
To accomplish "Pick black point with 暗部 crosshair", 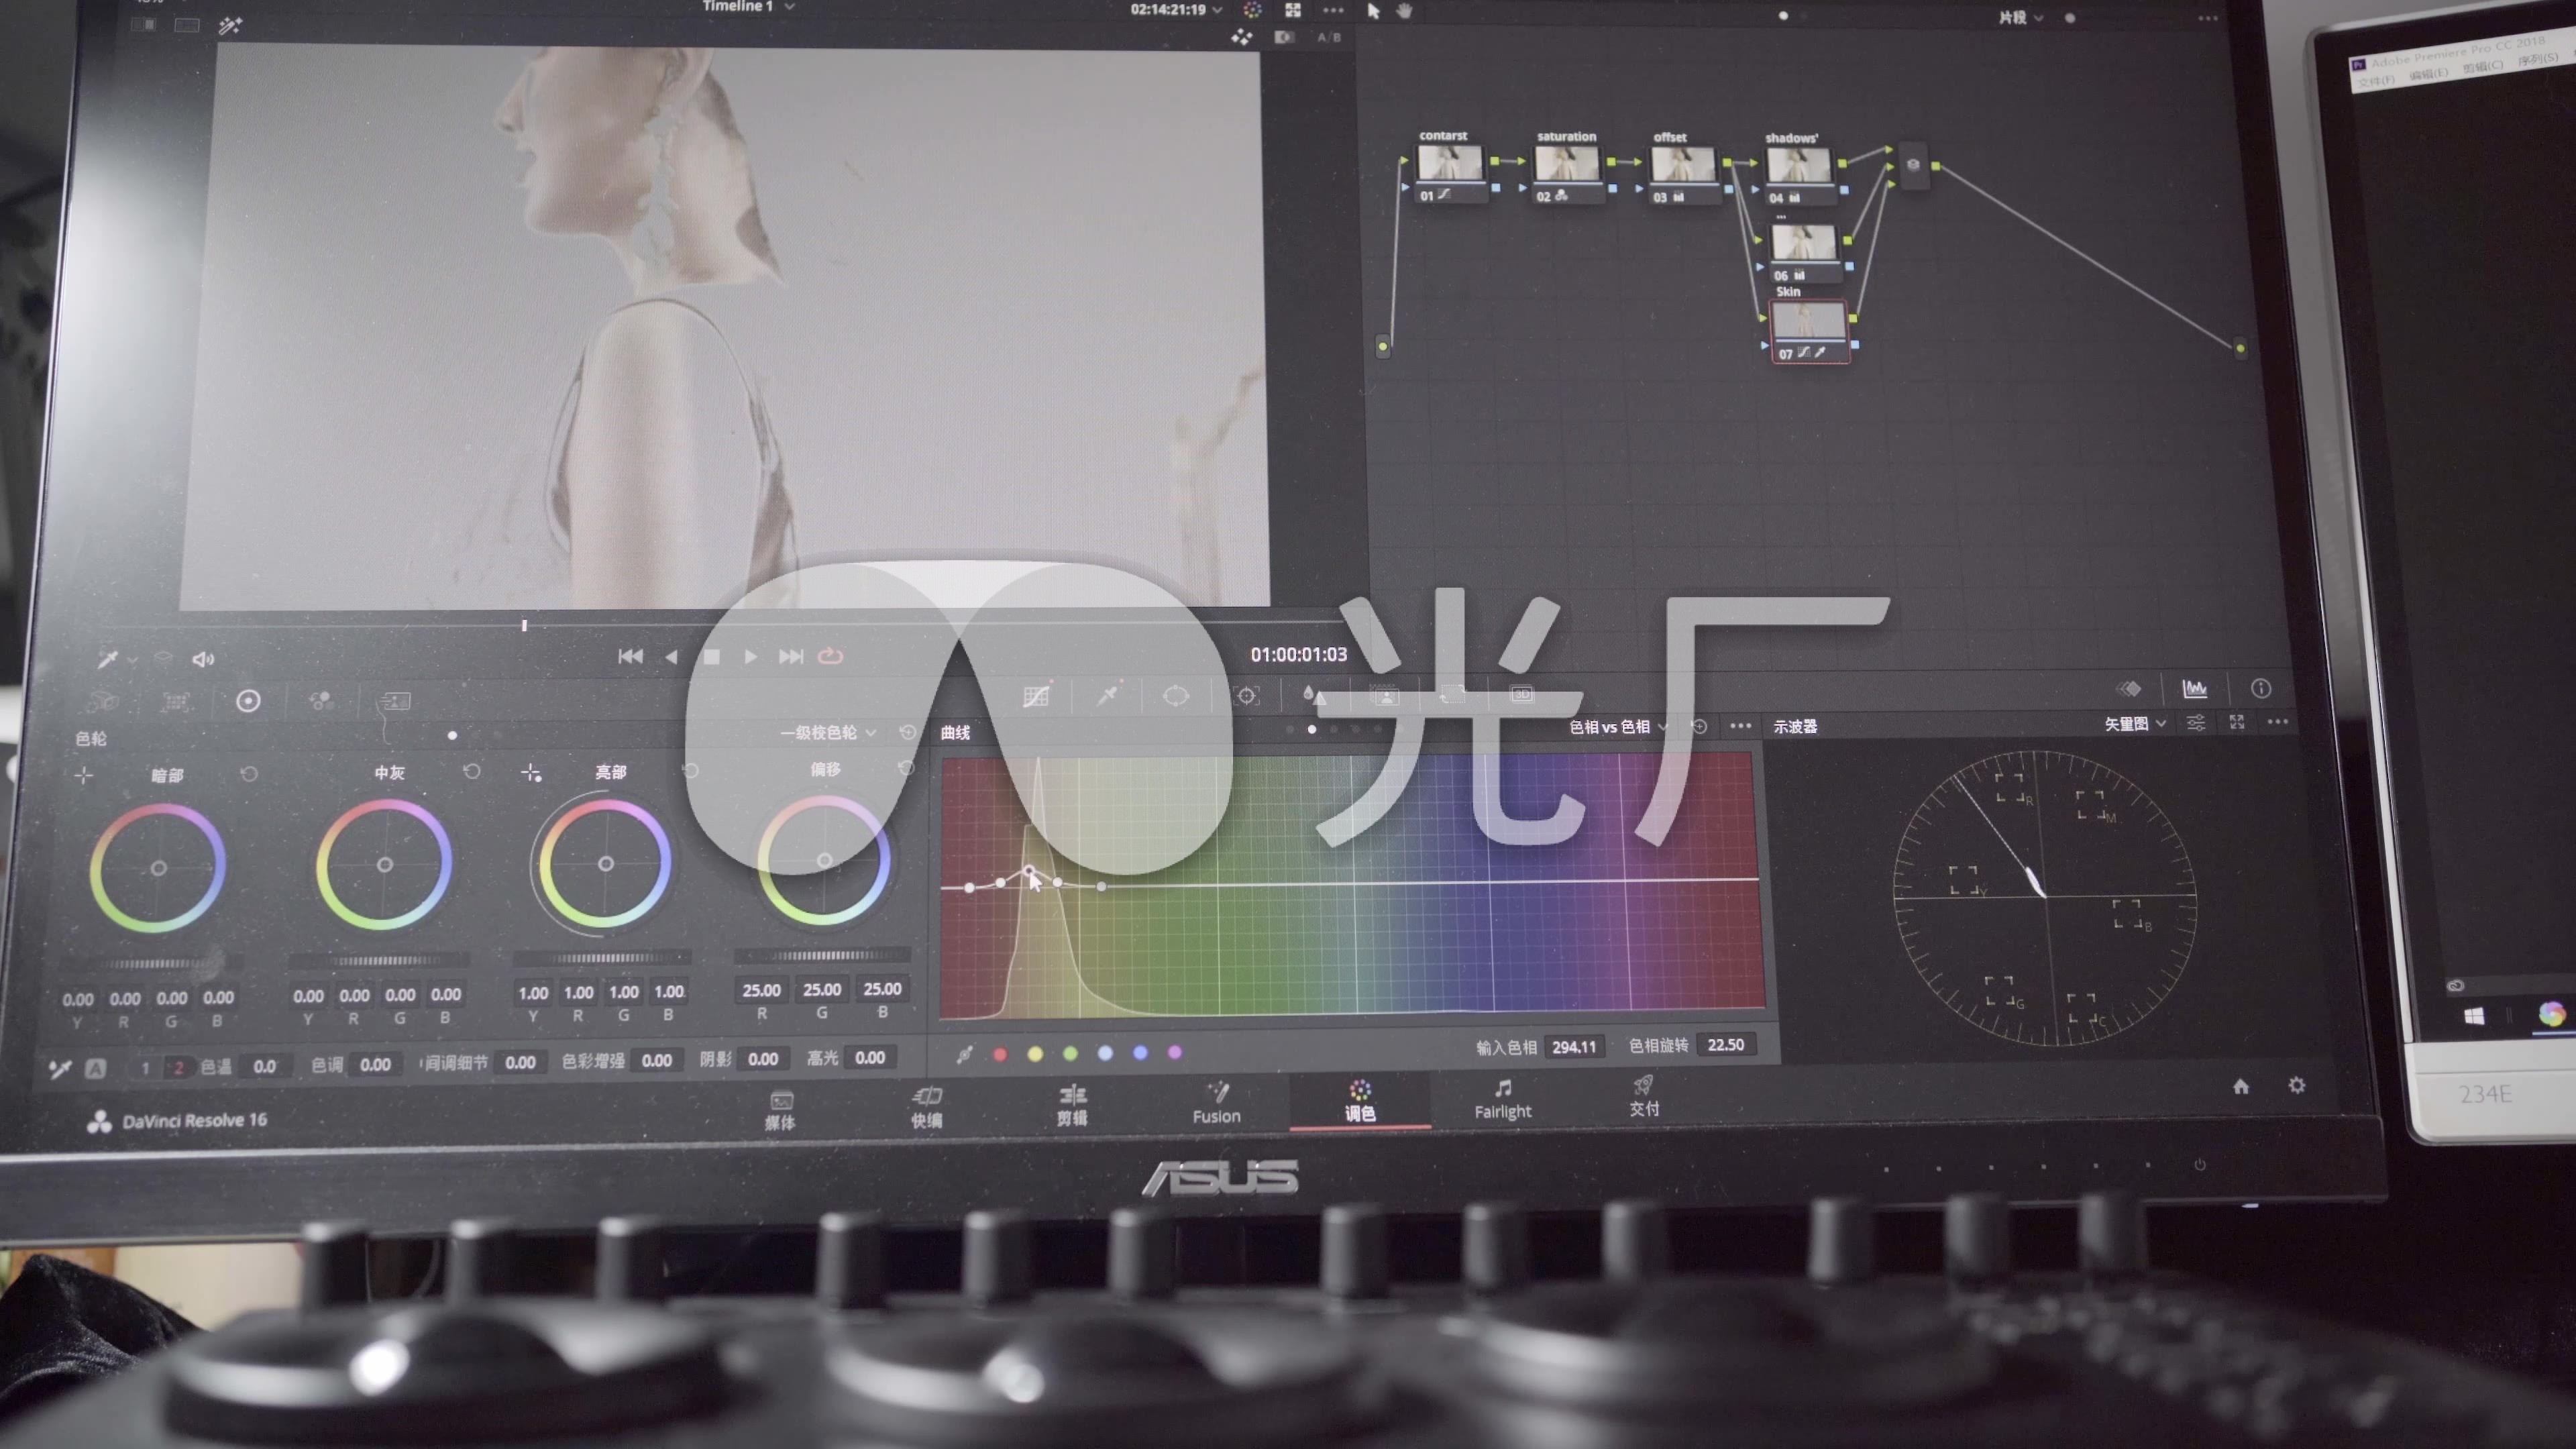I will [84, 775].
